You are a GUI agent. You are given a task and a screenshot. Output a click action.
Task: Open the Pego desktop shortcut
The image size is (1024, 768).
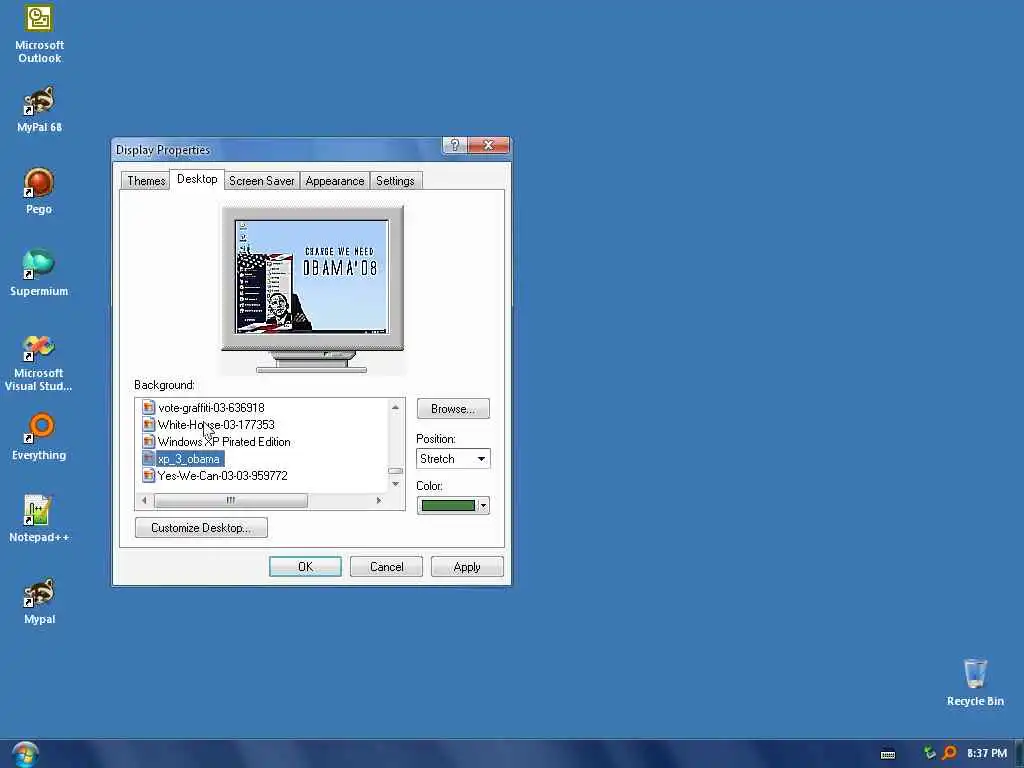point(39,191)
